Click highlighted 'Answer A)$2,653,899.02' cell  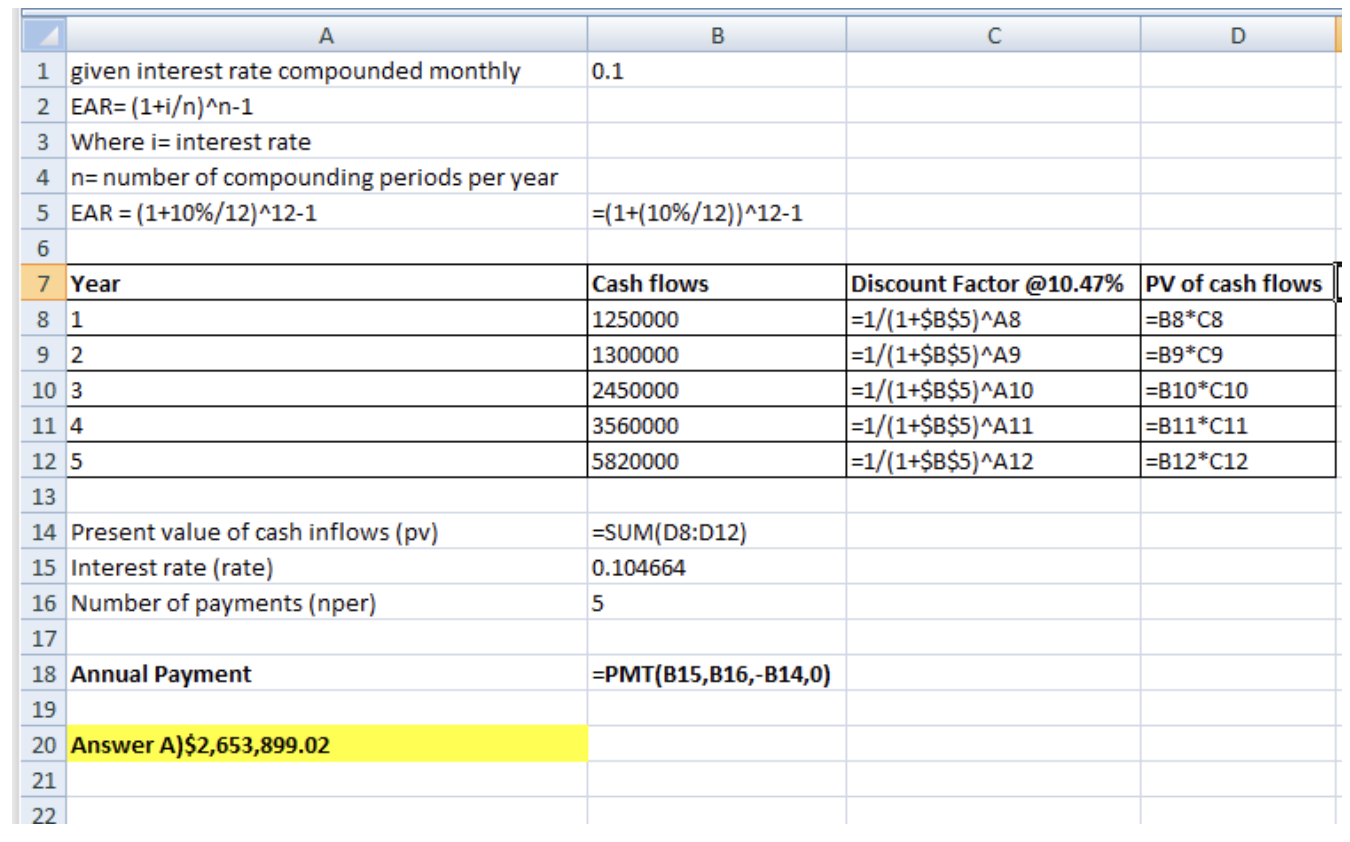[x=326, y=745]
